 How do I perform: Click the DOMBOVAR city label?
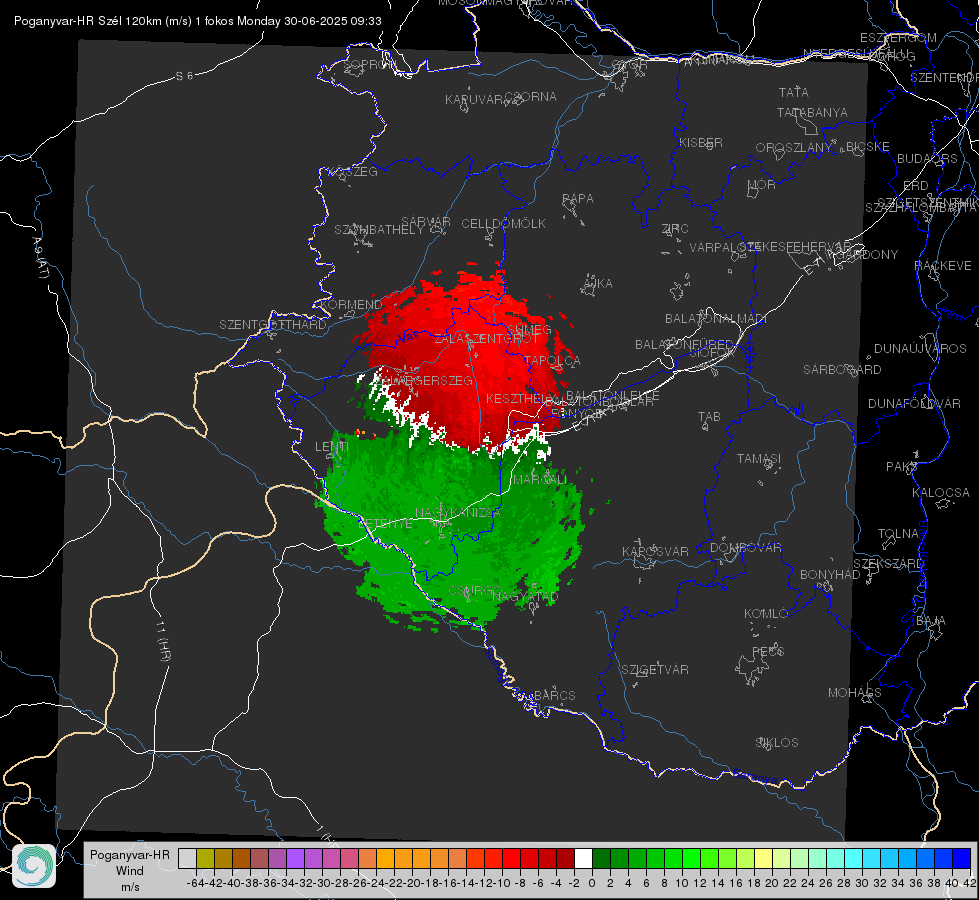coord(745,548)
